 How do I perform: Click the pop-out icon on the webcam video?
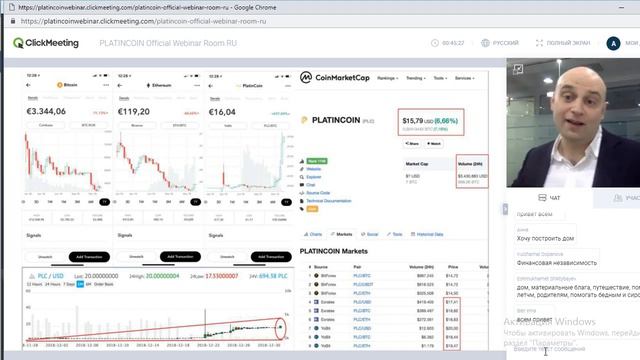click(518, 69)
